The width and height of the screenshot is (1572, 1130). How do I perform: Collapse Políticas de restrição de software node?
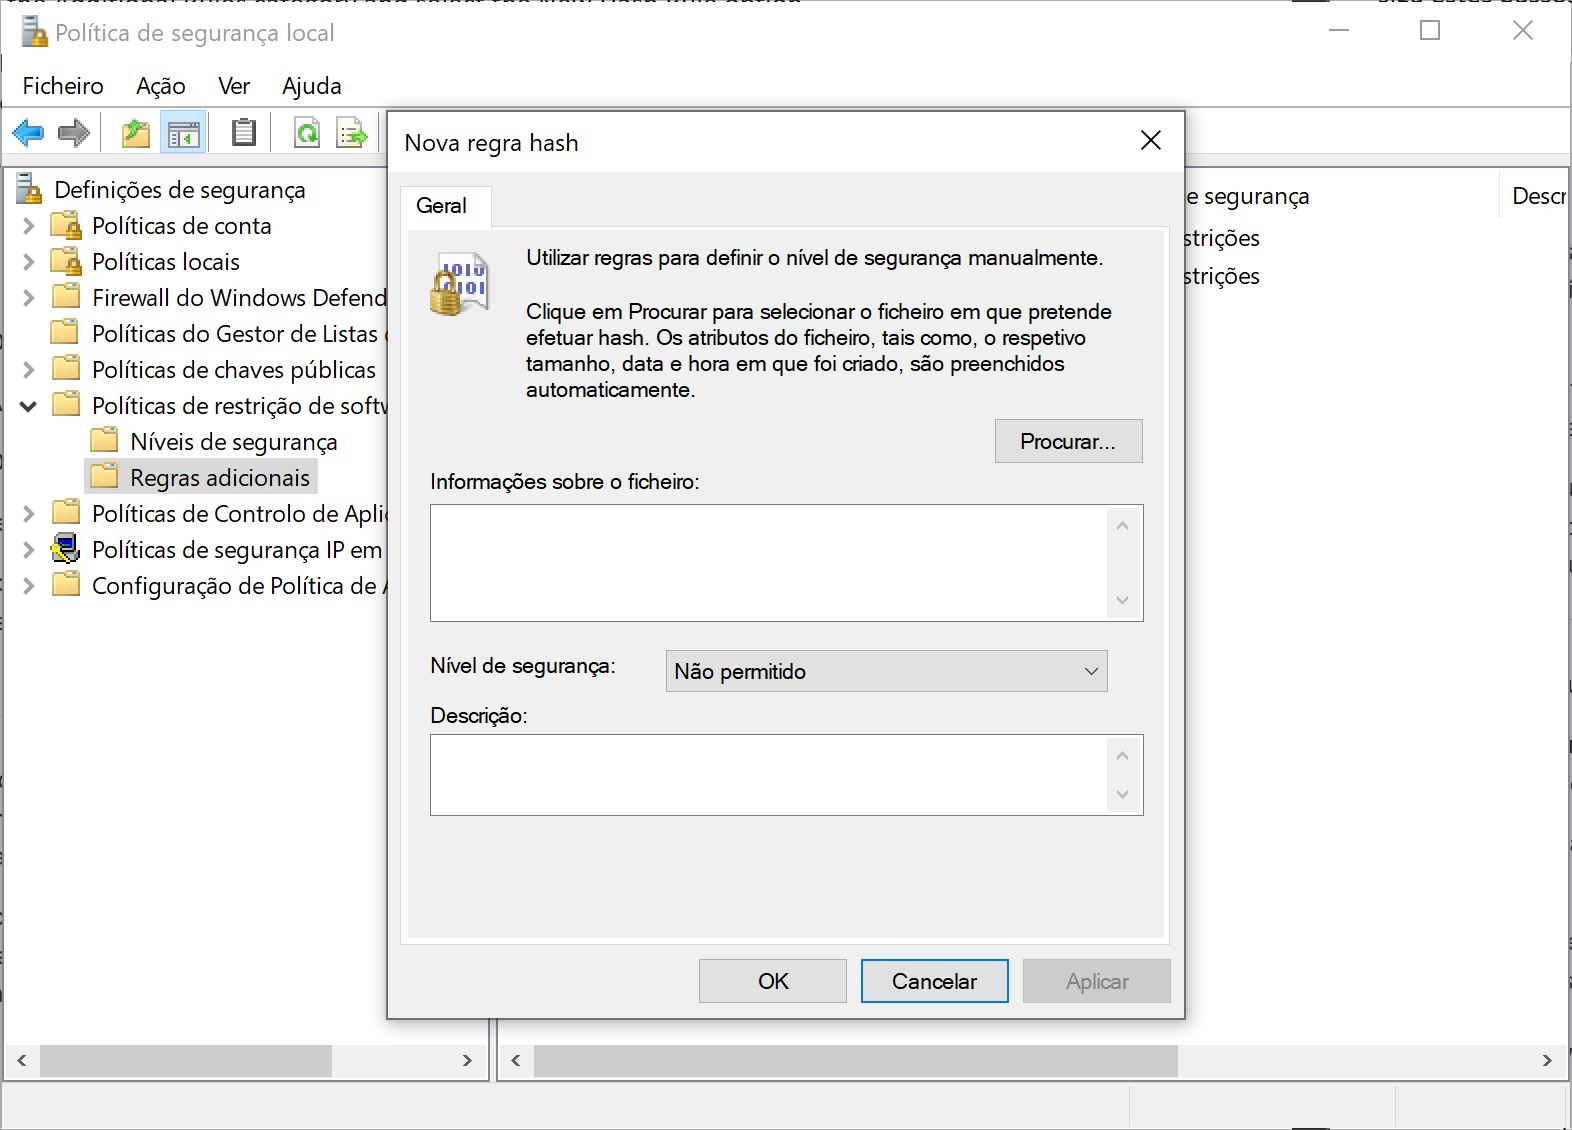coord(29,406)
